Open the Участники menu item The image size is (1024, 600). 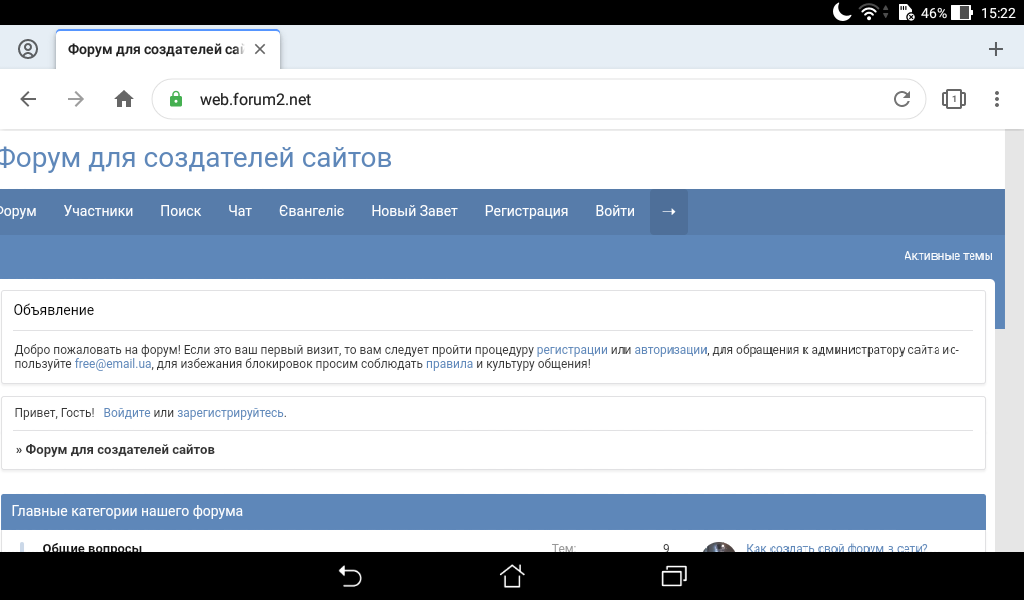(99, 212)
